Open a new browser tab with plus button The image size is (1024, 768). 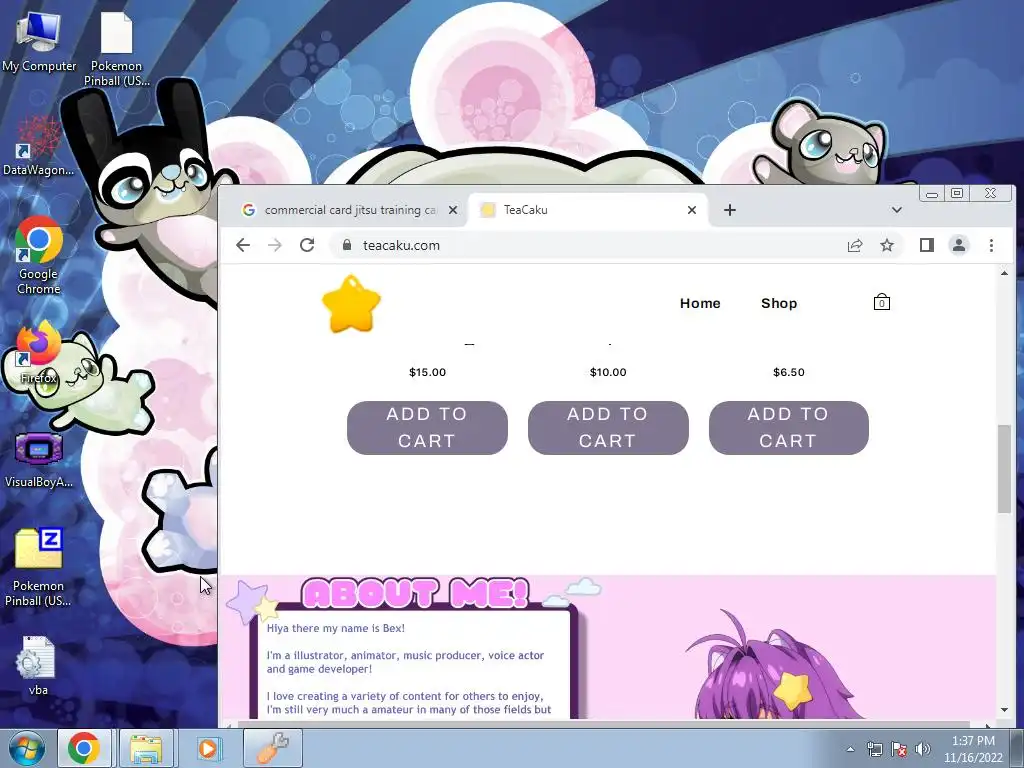pos(730,210)
